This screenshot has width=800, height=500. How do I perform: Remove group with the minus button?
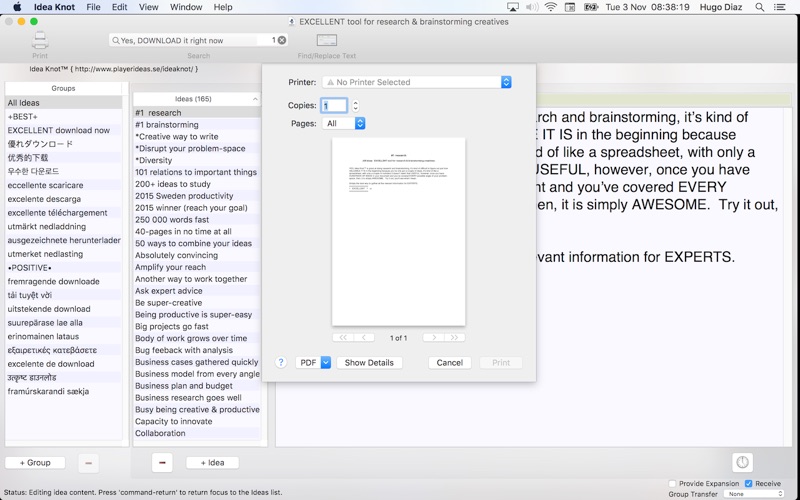point(88,463)
